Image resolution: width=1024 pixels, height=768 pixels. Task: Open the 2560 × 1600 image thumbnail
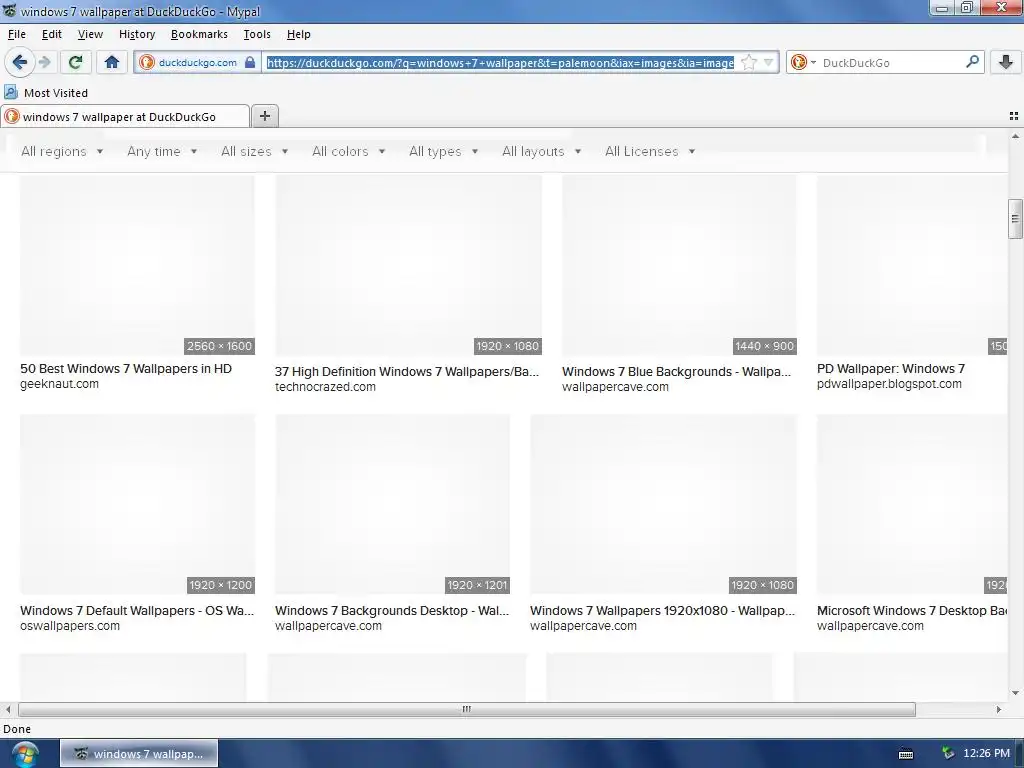[x=137, y=265]
